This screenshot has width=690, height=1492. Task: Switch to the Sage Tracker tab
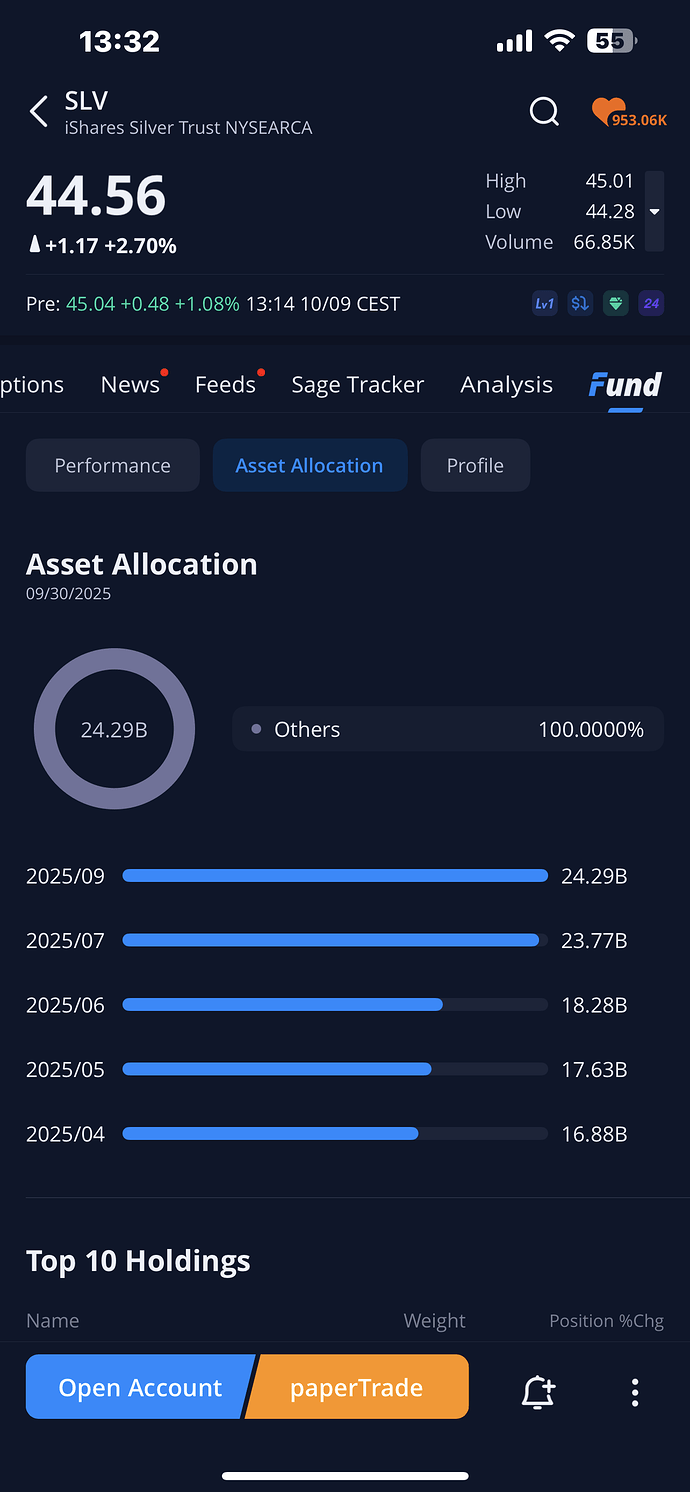(357, 385)
